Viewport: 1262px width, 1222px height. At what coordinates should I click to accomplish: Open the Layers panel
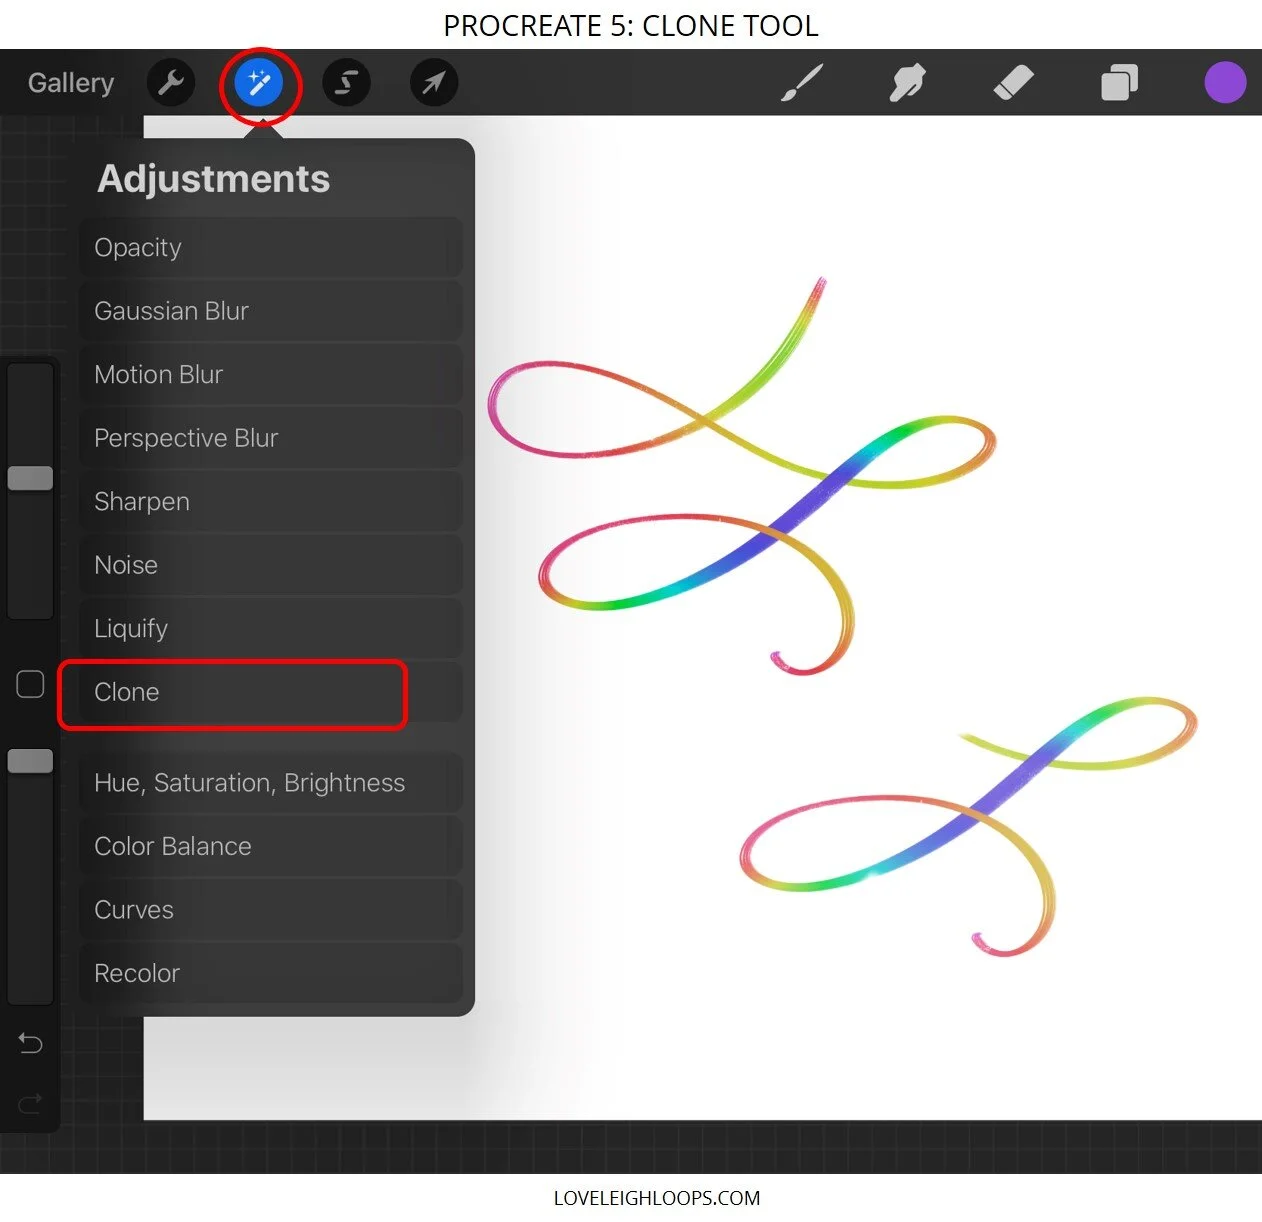pos(1119,82)
